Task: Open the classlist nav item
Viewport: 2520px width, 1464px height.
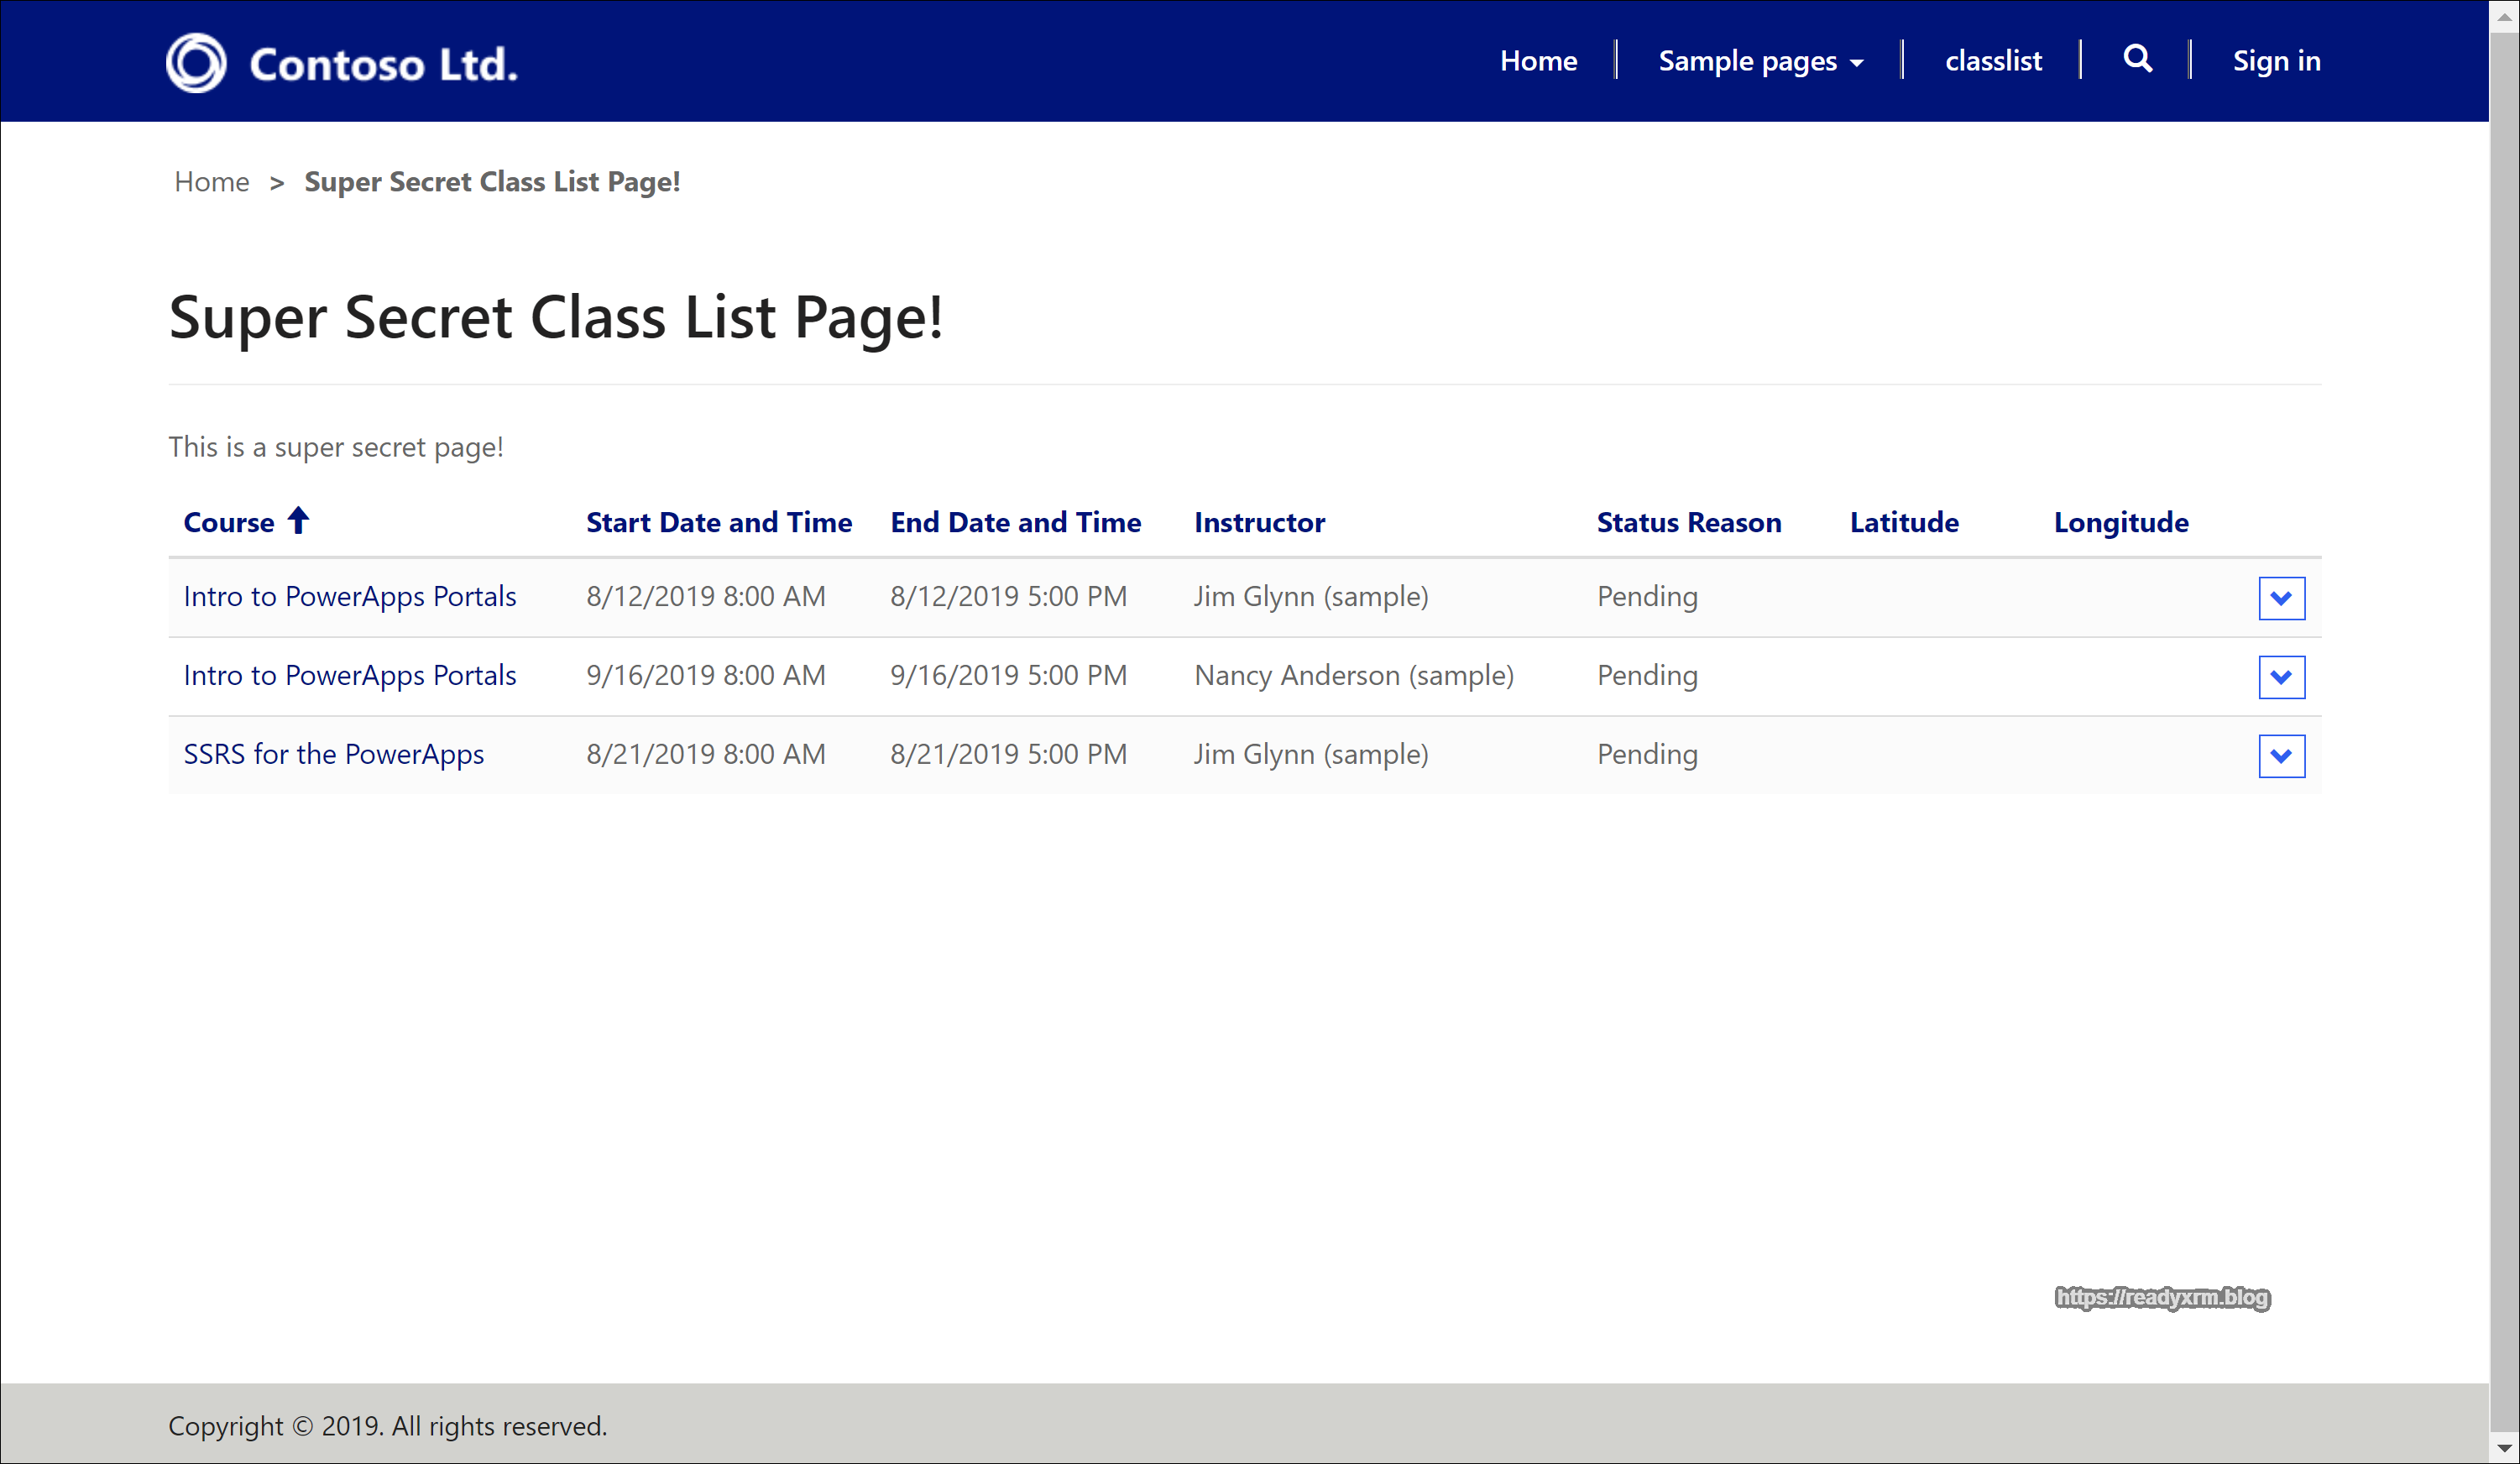Action: coord(1992,61)
